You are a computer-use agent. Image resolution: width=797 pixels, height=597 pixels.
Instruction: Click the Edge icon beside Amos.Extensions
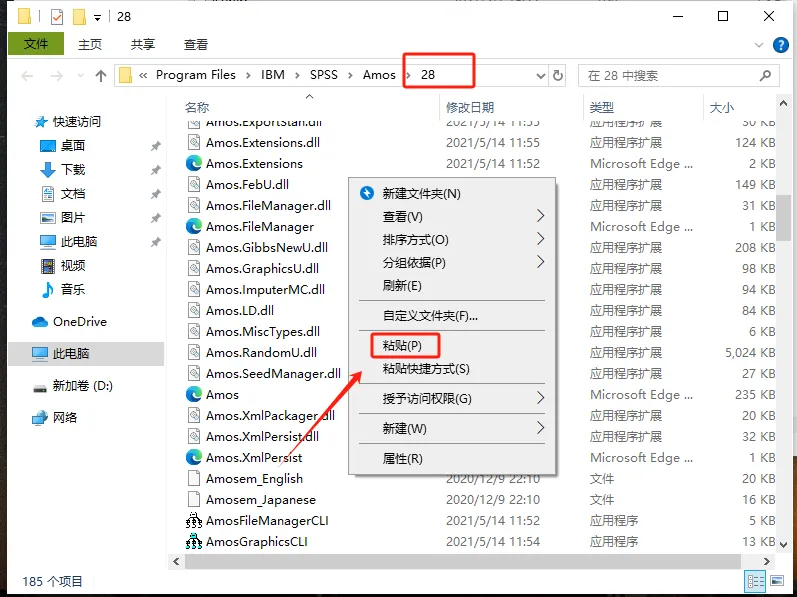(194, 163)
